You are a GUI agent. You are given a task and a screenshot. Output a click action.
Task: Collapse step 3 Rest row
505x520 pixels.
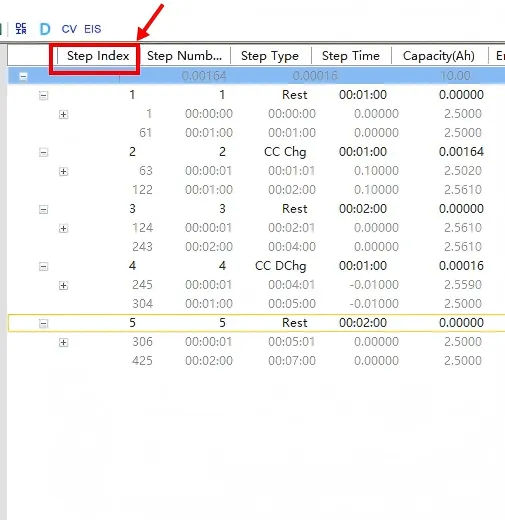pyautogui.click(x=43, y=210)
